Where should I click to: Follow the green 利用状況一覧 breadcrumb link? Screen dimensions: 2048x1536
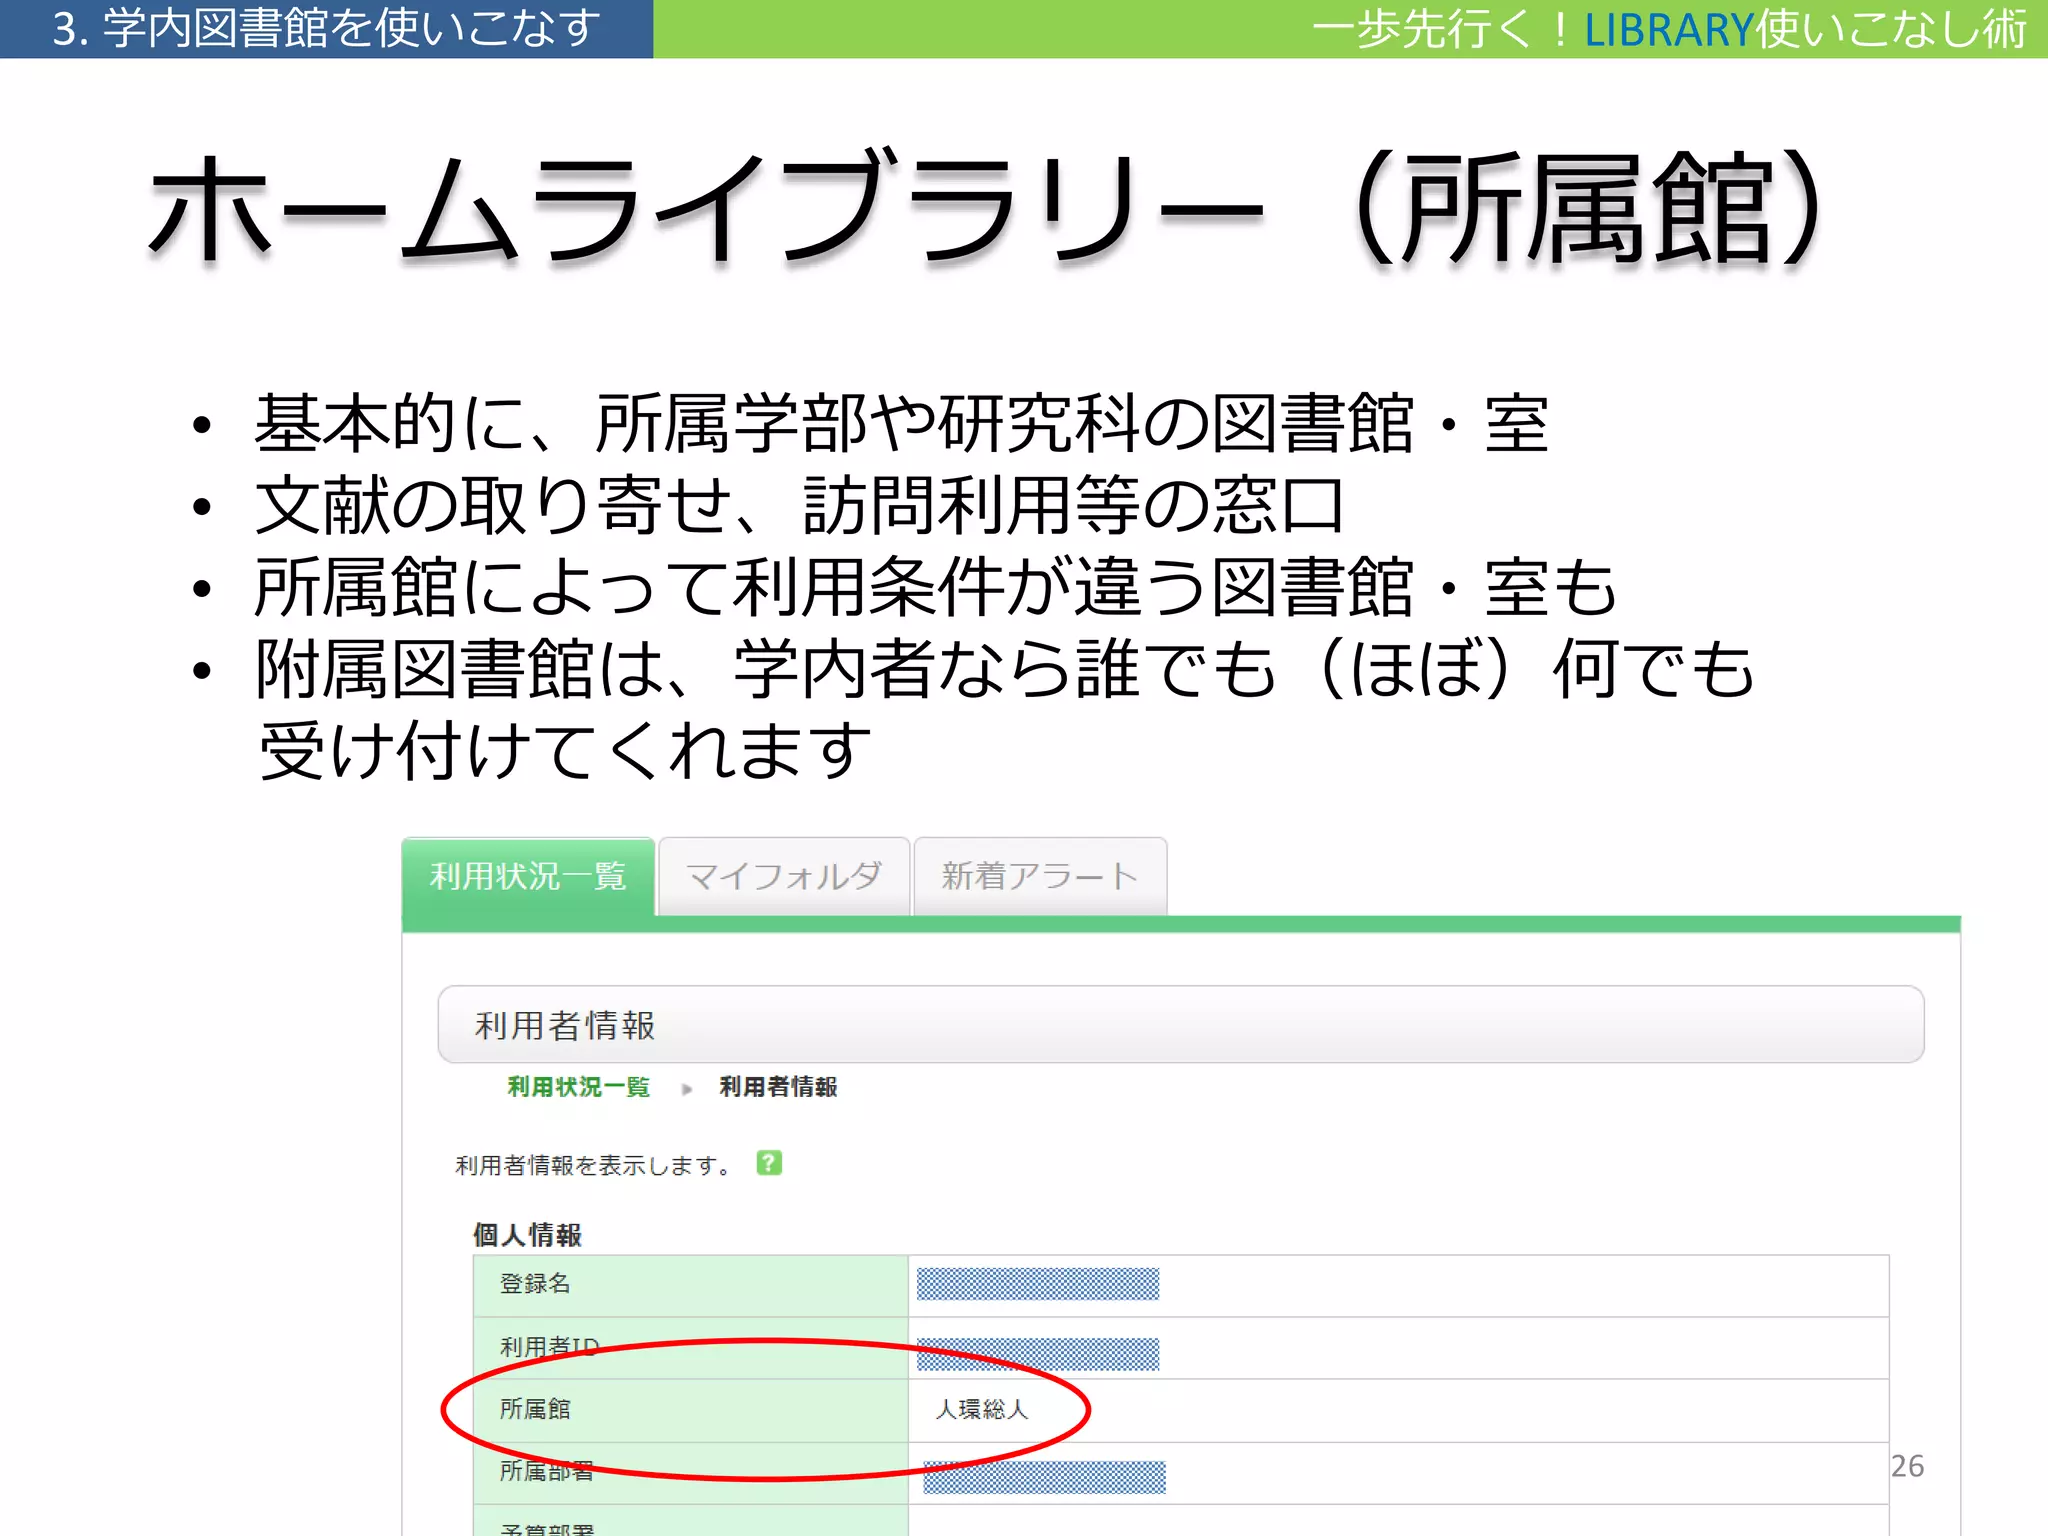point(578,1087)
